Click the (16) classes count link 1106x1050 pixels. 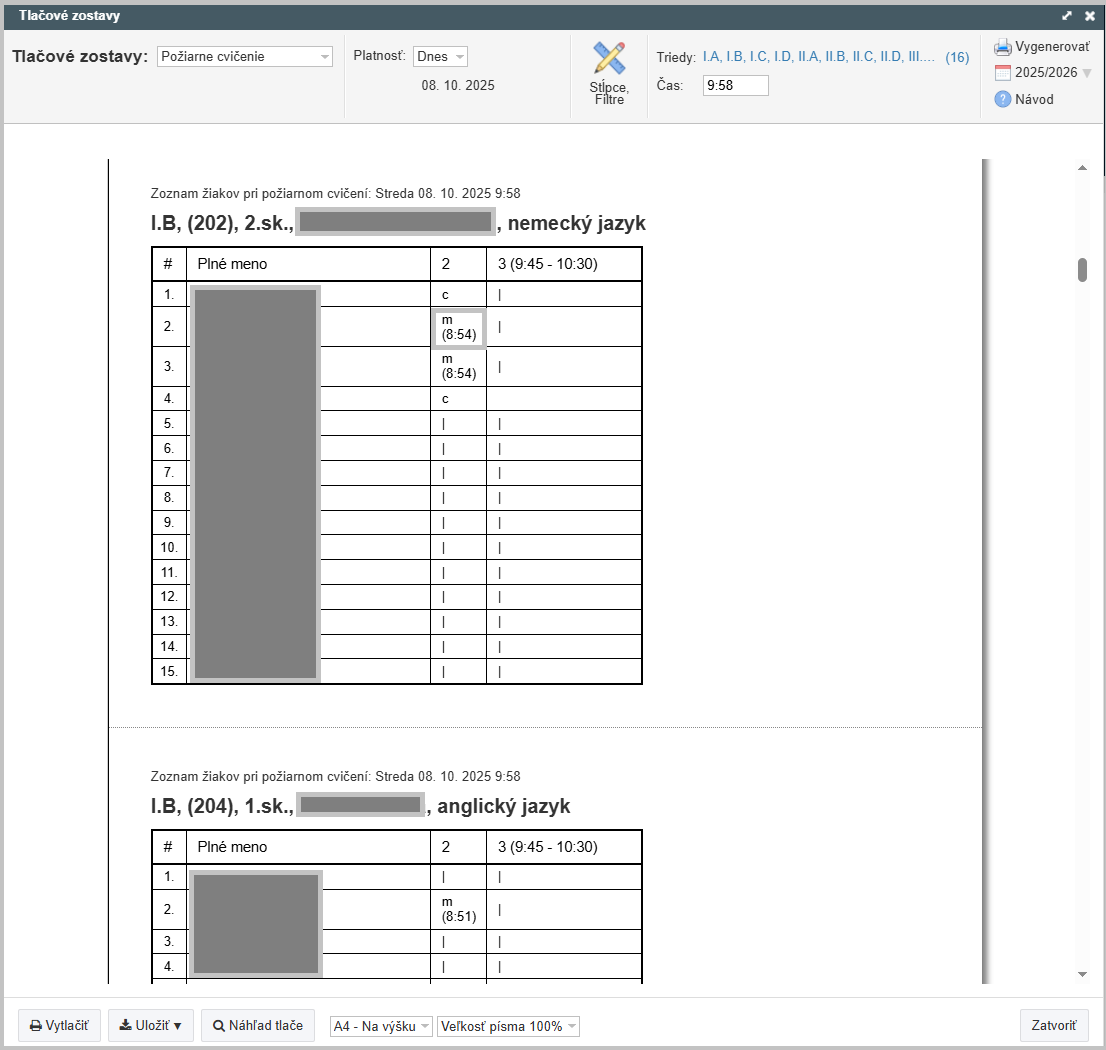click(957, 58)
